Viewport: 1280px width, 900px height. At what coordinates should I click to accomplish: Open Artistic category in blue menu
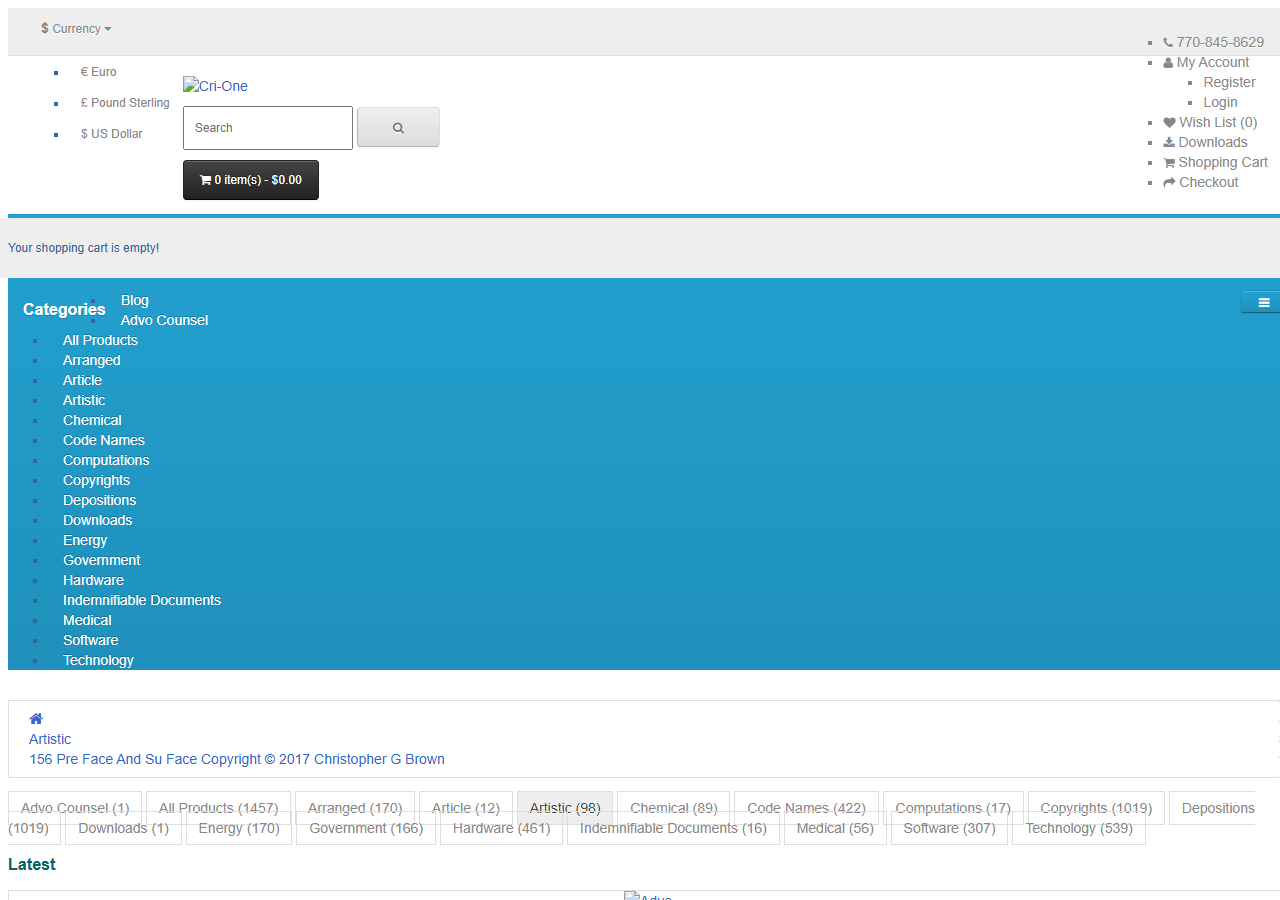84,400
